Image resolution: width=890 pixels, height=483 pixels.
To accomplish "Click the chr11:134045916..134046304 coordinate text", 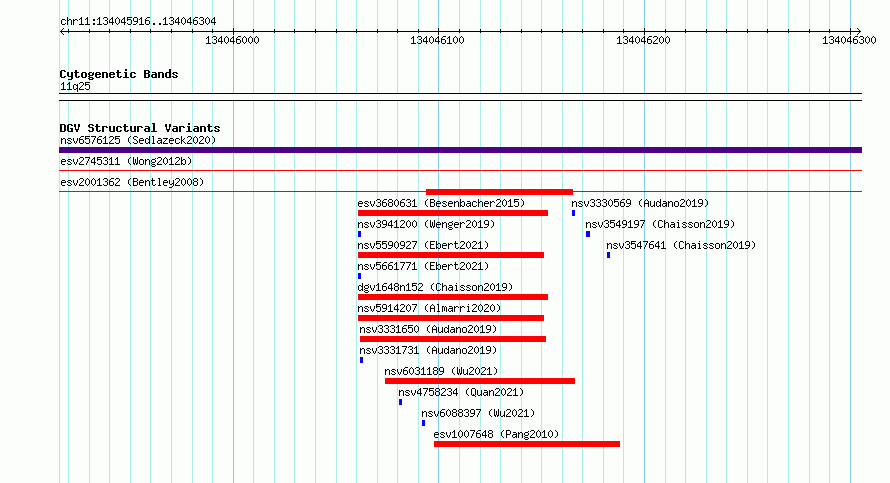I will coord(138,22).
